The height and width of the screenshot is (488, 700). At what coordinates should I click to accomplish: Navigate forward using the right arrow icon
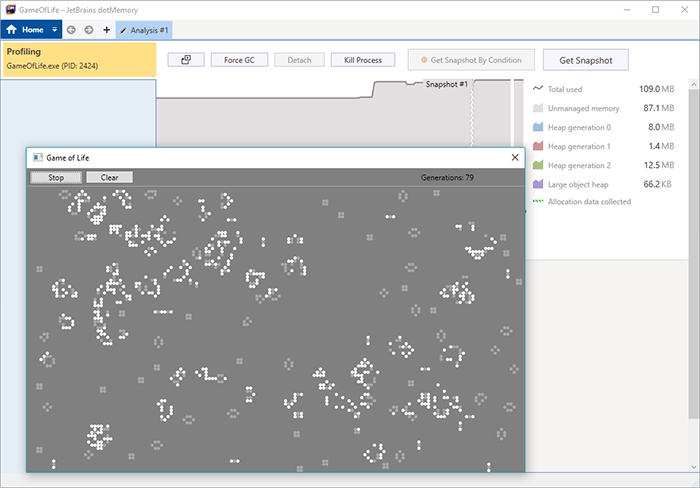tap(89, 30)
